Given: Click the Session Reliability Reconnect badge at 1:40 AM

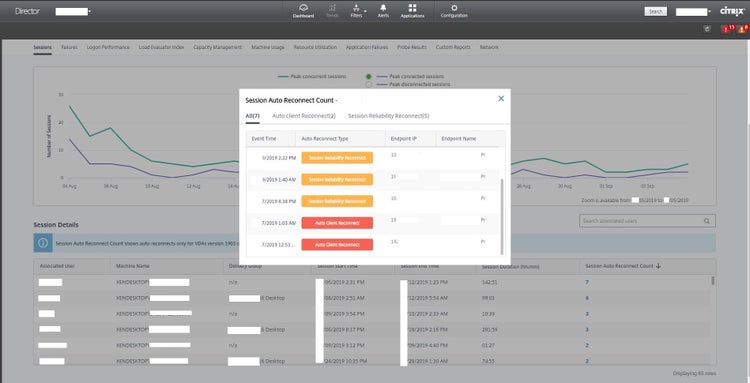Looking at the screenshot, I should point(337,180).
